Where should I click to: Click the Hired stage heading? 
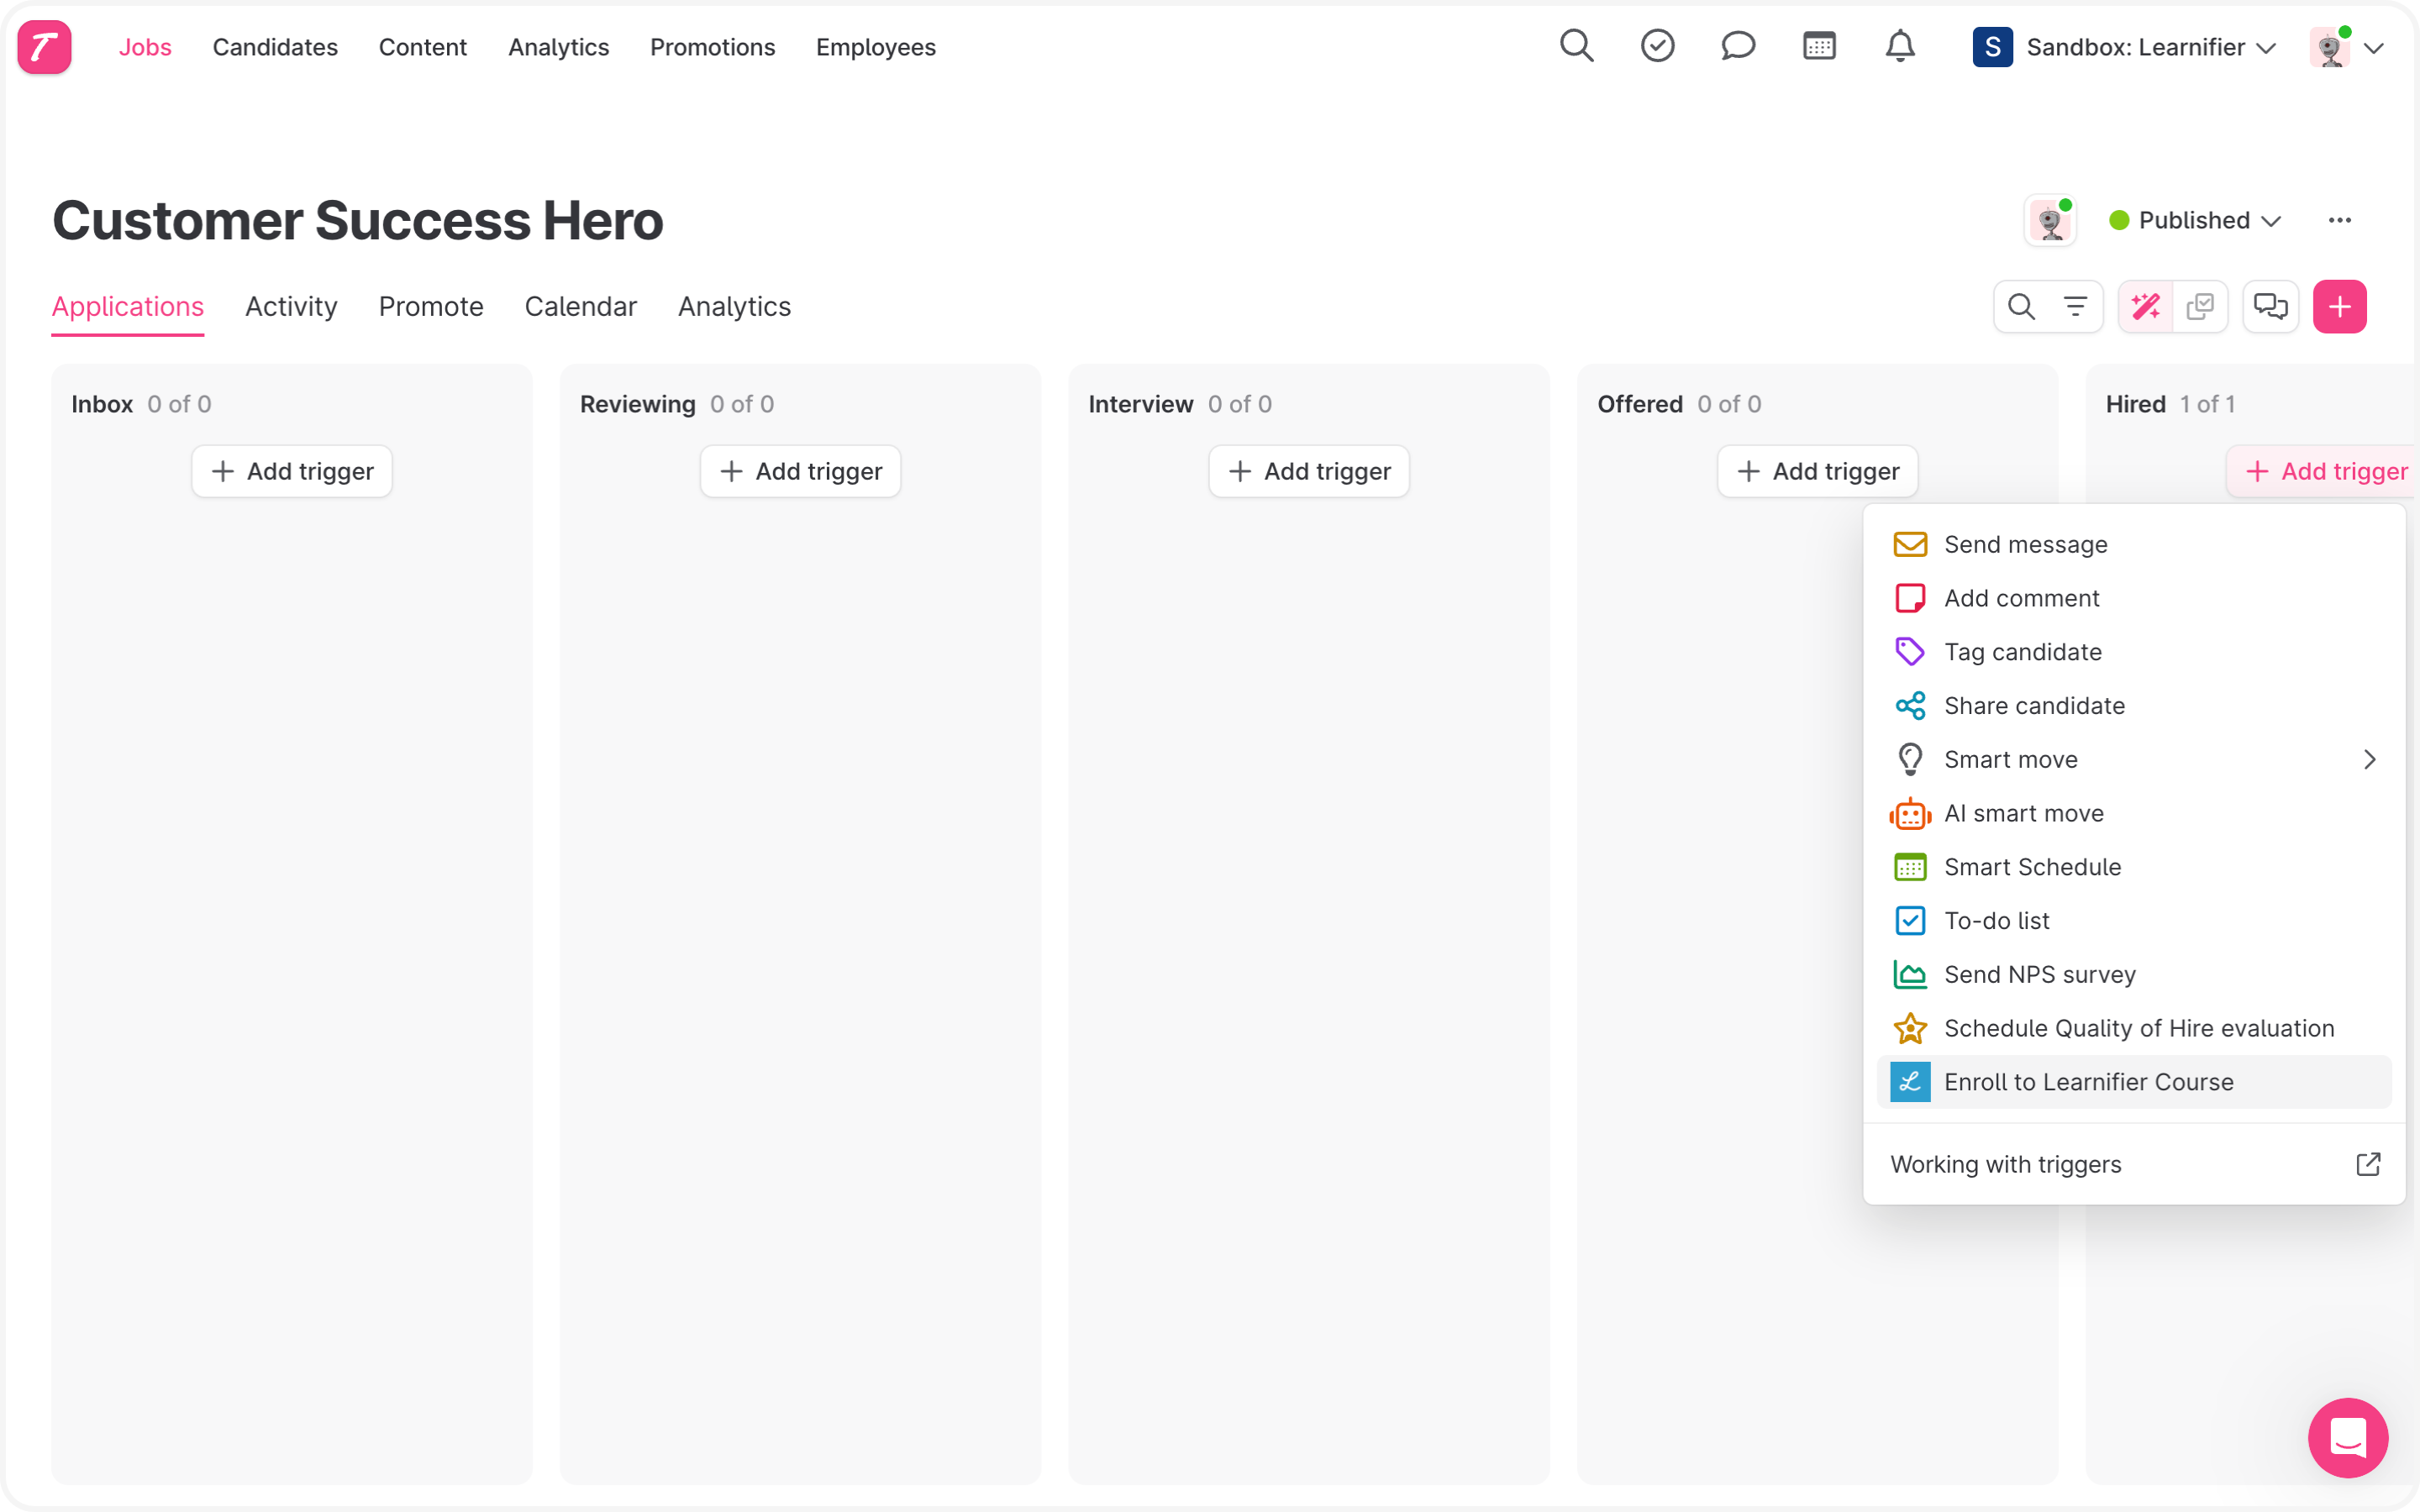point(2135,404)
